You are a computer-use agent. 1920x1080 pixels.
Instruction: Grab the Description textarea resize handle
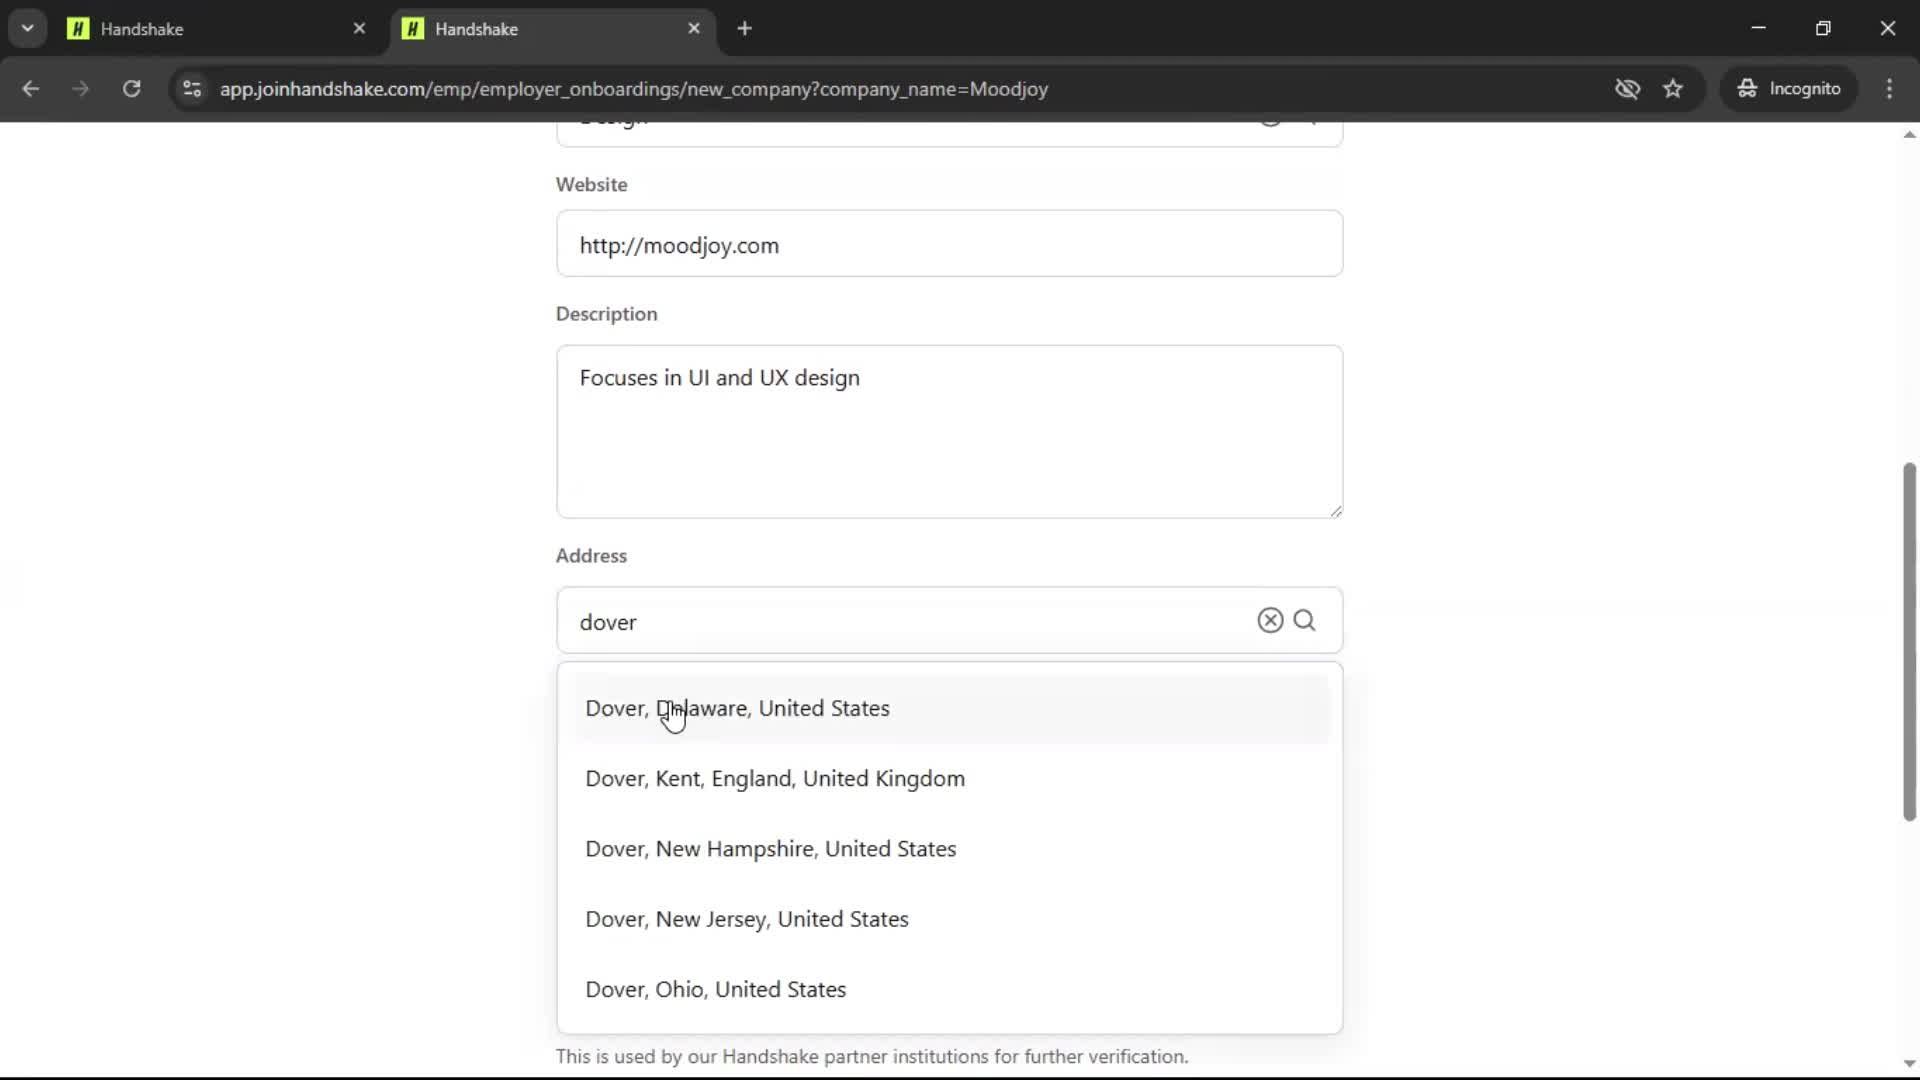click(1336, 511)
